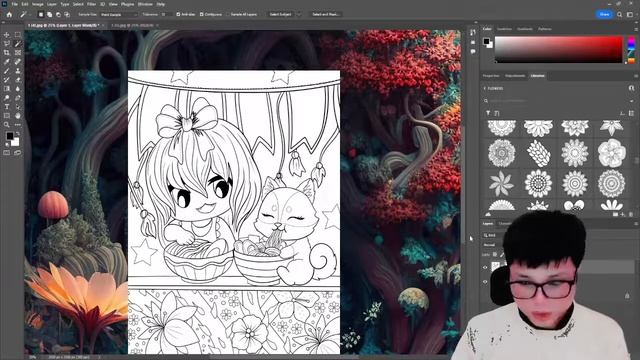Open the workspace switcher icon at top right

pos(630,14)
